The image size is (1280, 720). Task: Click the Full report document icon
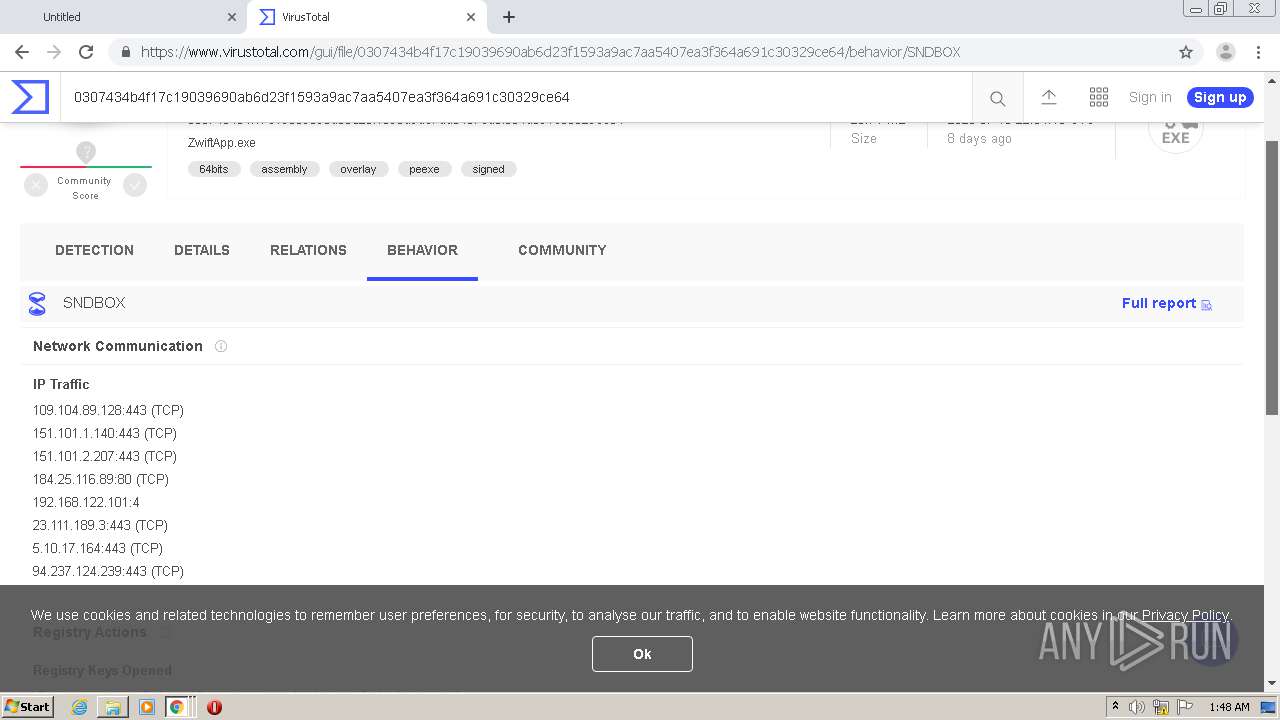click(x=1206, y=304)
